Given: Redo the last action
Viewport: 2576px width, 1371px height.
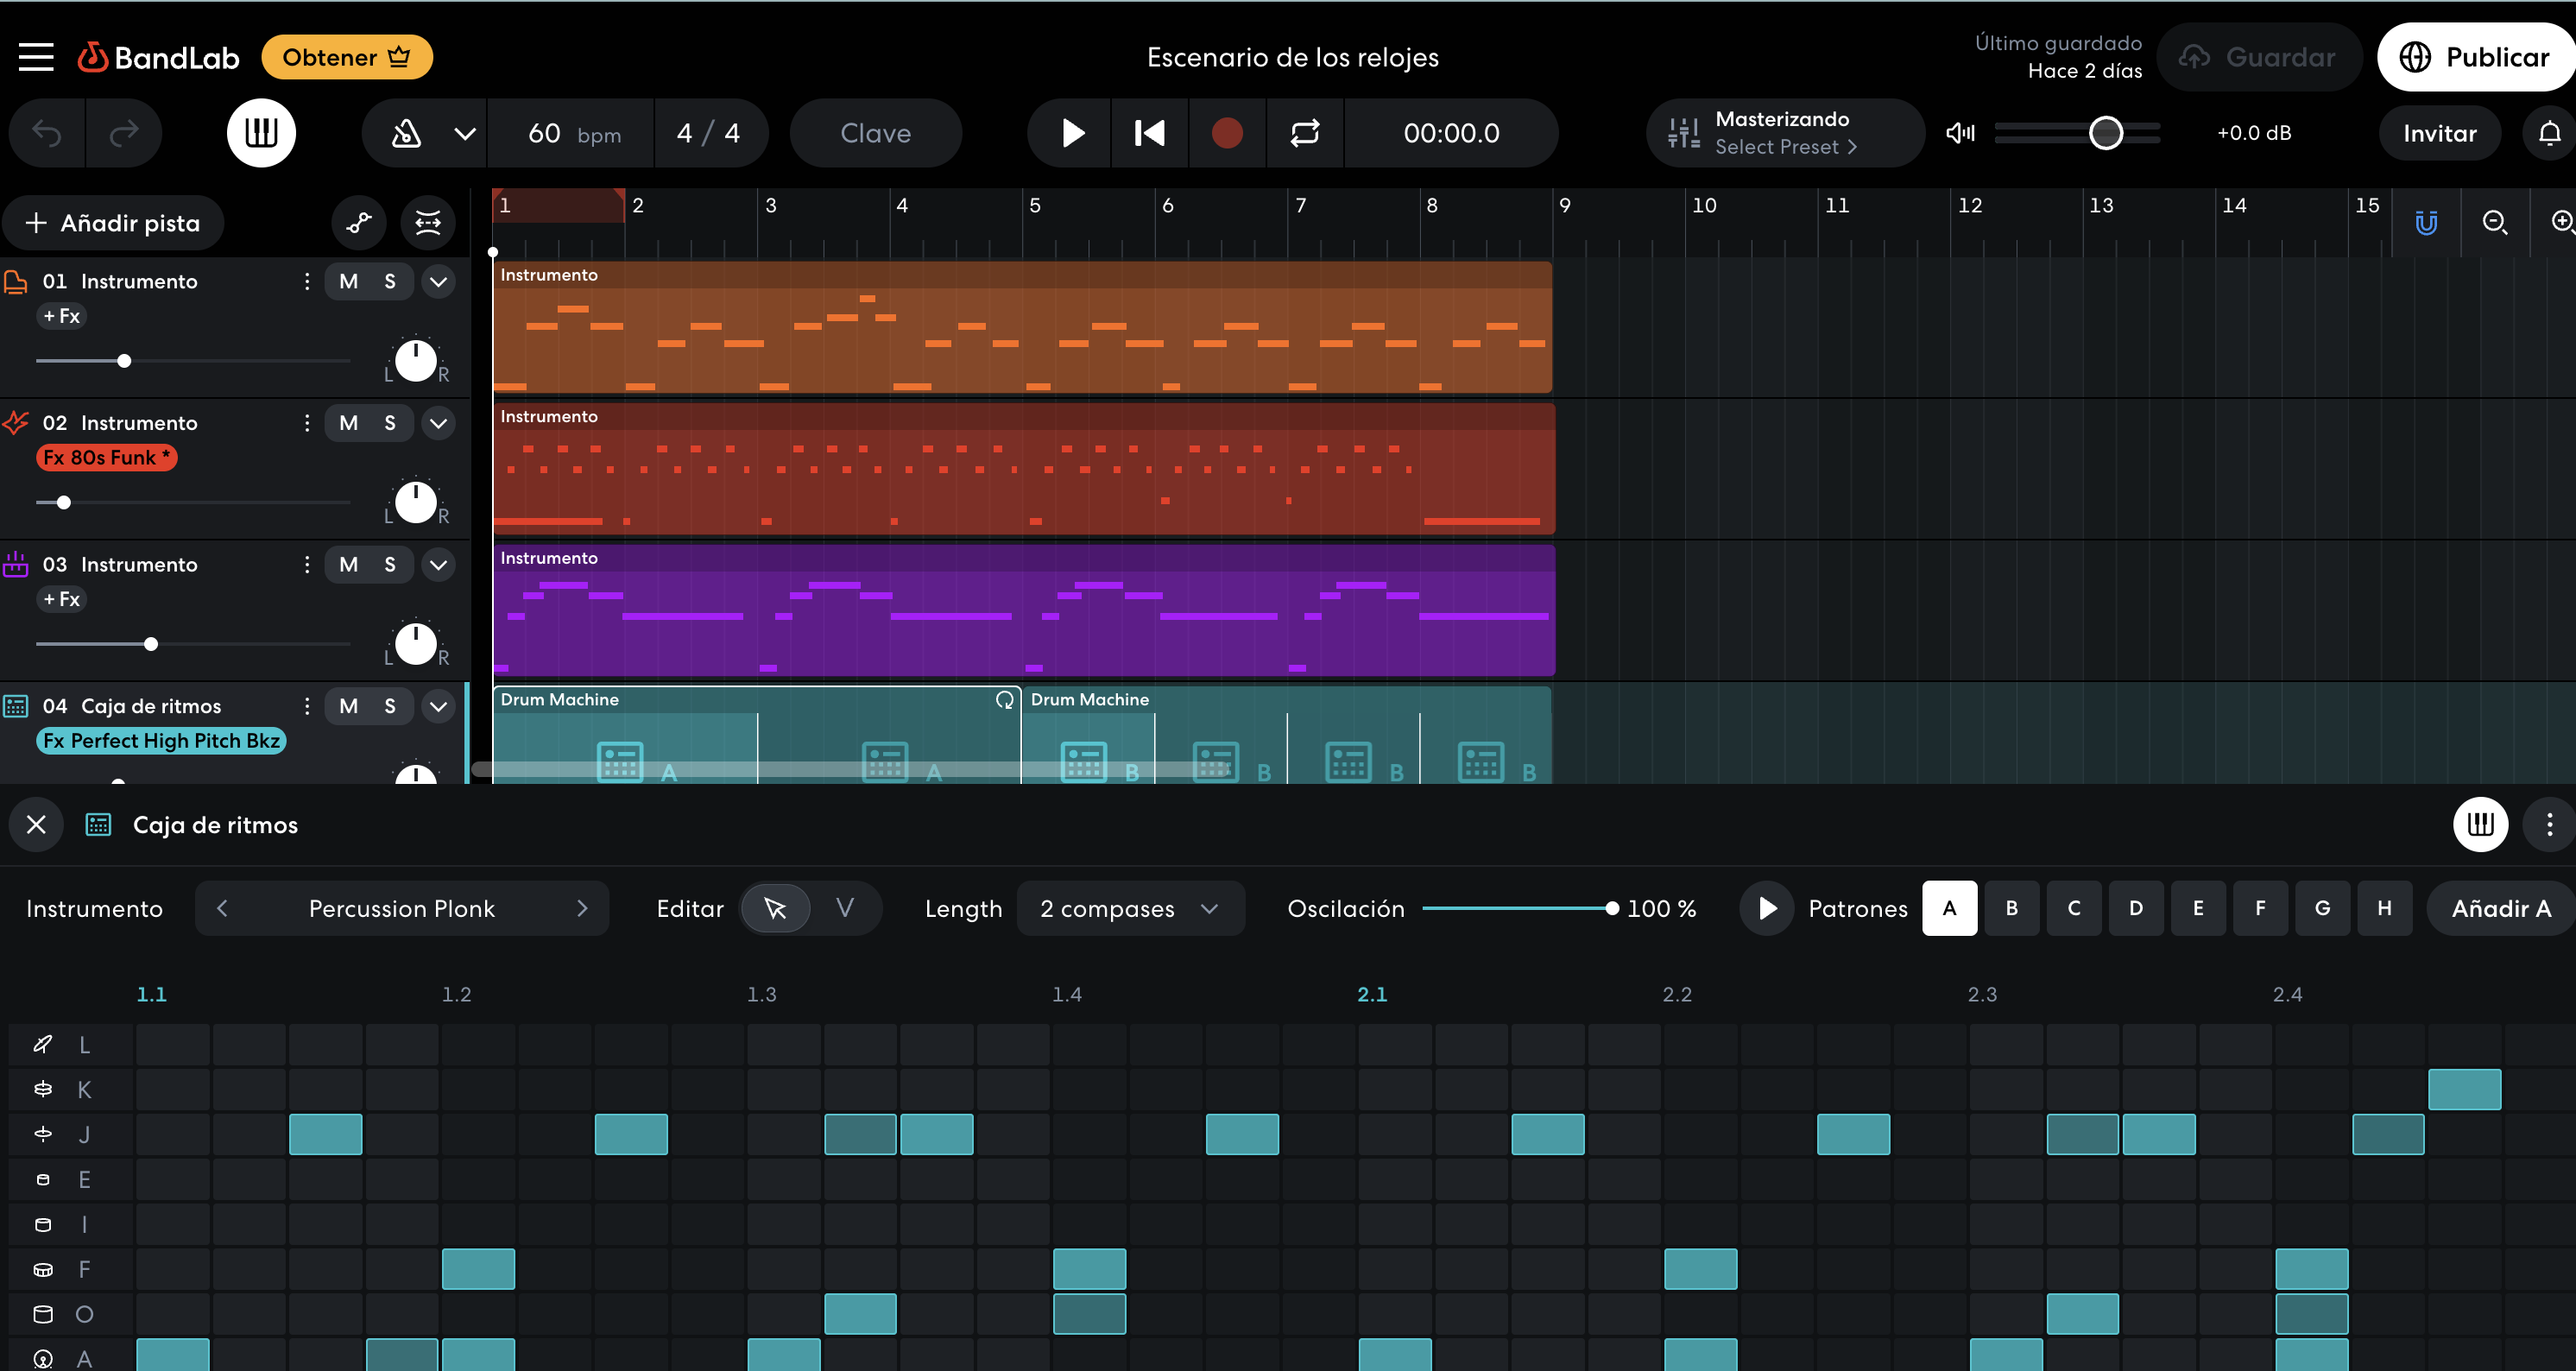Looking at the screenshot, I should pos(124,133).
